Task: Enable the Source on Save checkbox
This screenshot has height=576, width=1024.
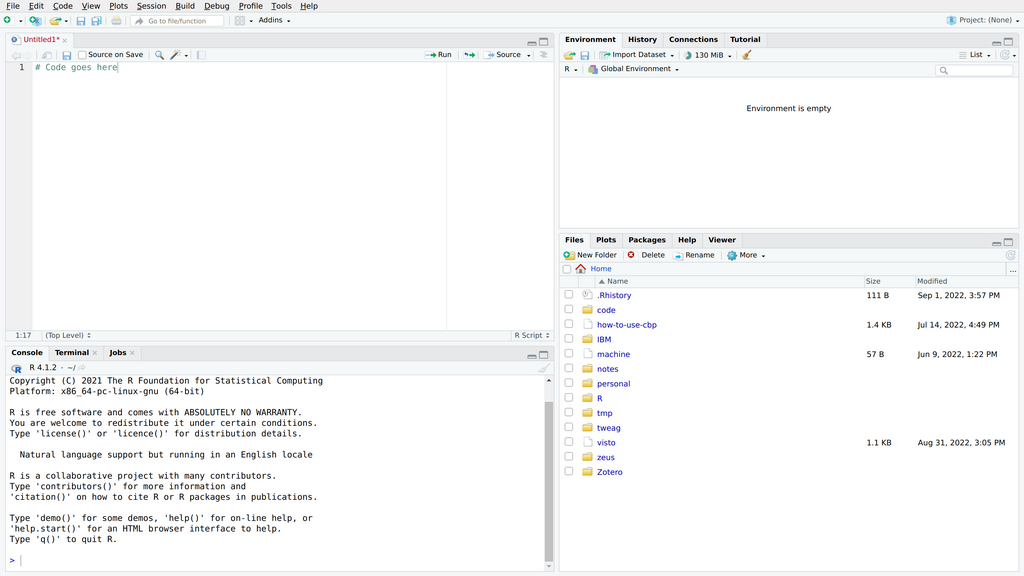Action: point(83,55)
